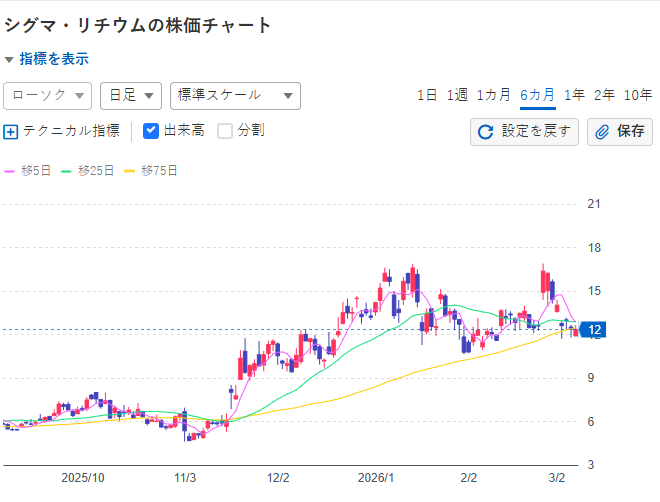Uncheck the 出来高 checkbox

pos(151,131)
